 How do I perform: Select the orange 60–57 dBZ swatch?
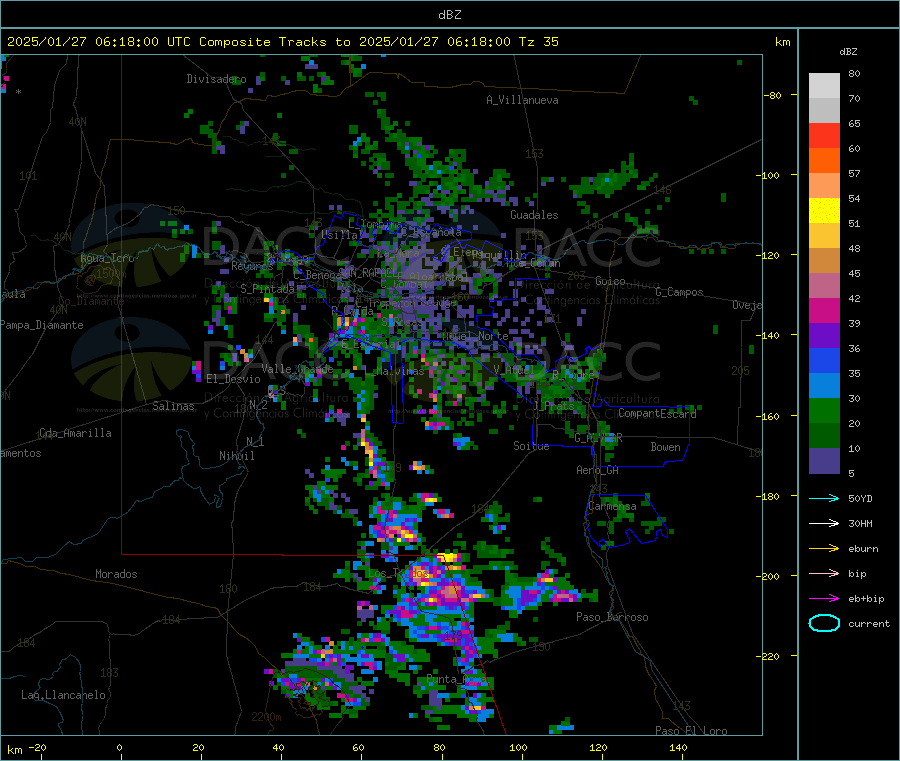[x=824, y=161]
